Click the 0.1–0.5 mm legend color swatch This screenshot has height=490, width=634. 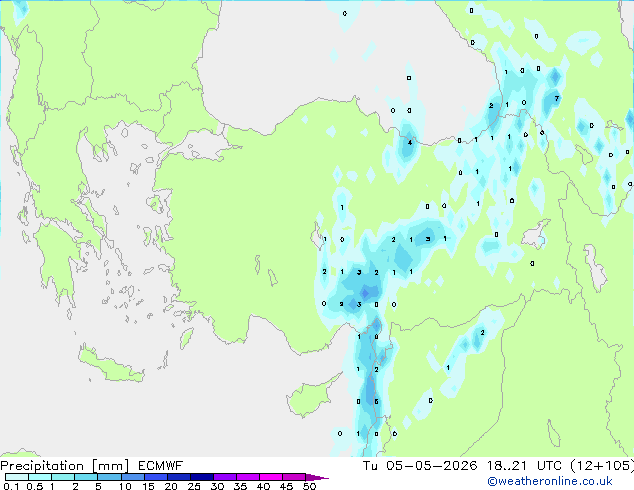pos(17,477)
